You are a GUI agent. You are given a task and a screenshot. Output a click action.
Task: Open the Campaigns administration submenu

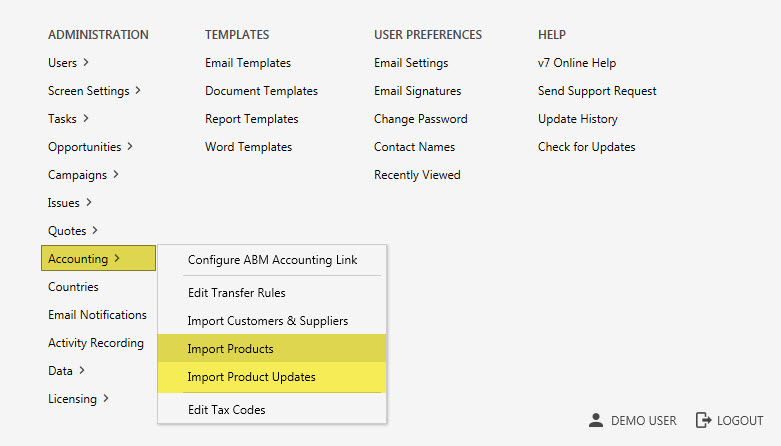tap(83, 175)
